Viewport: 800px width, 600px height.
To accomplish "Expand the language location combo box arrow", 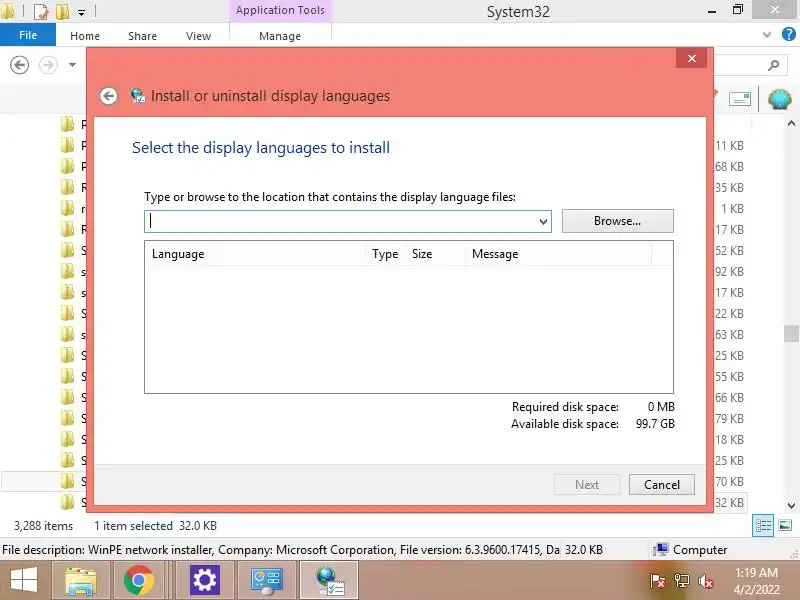I will click(543, 221).
